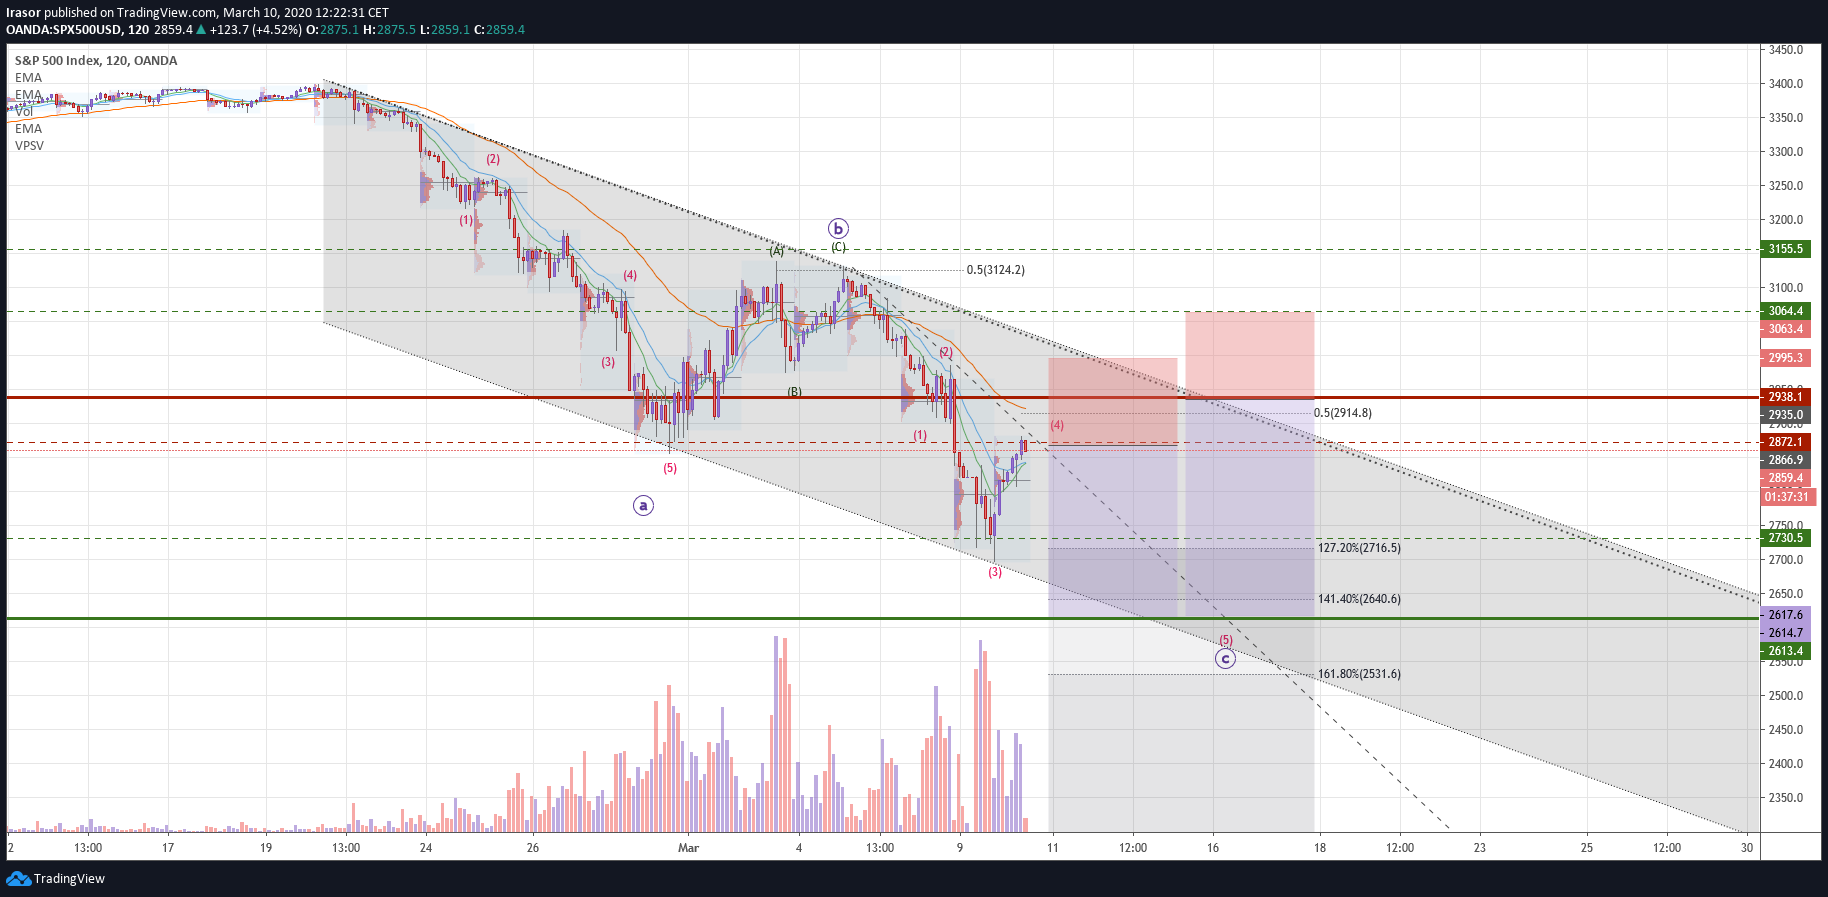Select the circled wave label b
Screen dimensions: 1828x897
[x=838, y=229]
